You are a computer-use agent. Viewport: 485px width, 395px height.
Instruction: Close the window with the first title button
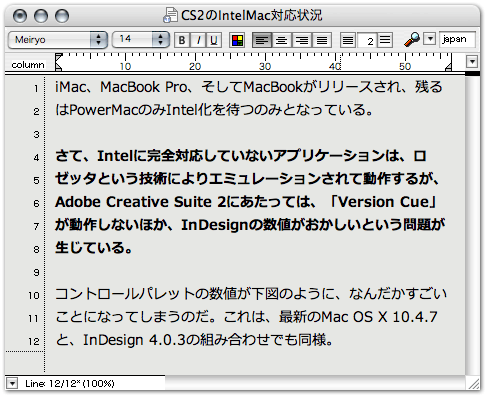[x=20, y=16]
